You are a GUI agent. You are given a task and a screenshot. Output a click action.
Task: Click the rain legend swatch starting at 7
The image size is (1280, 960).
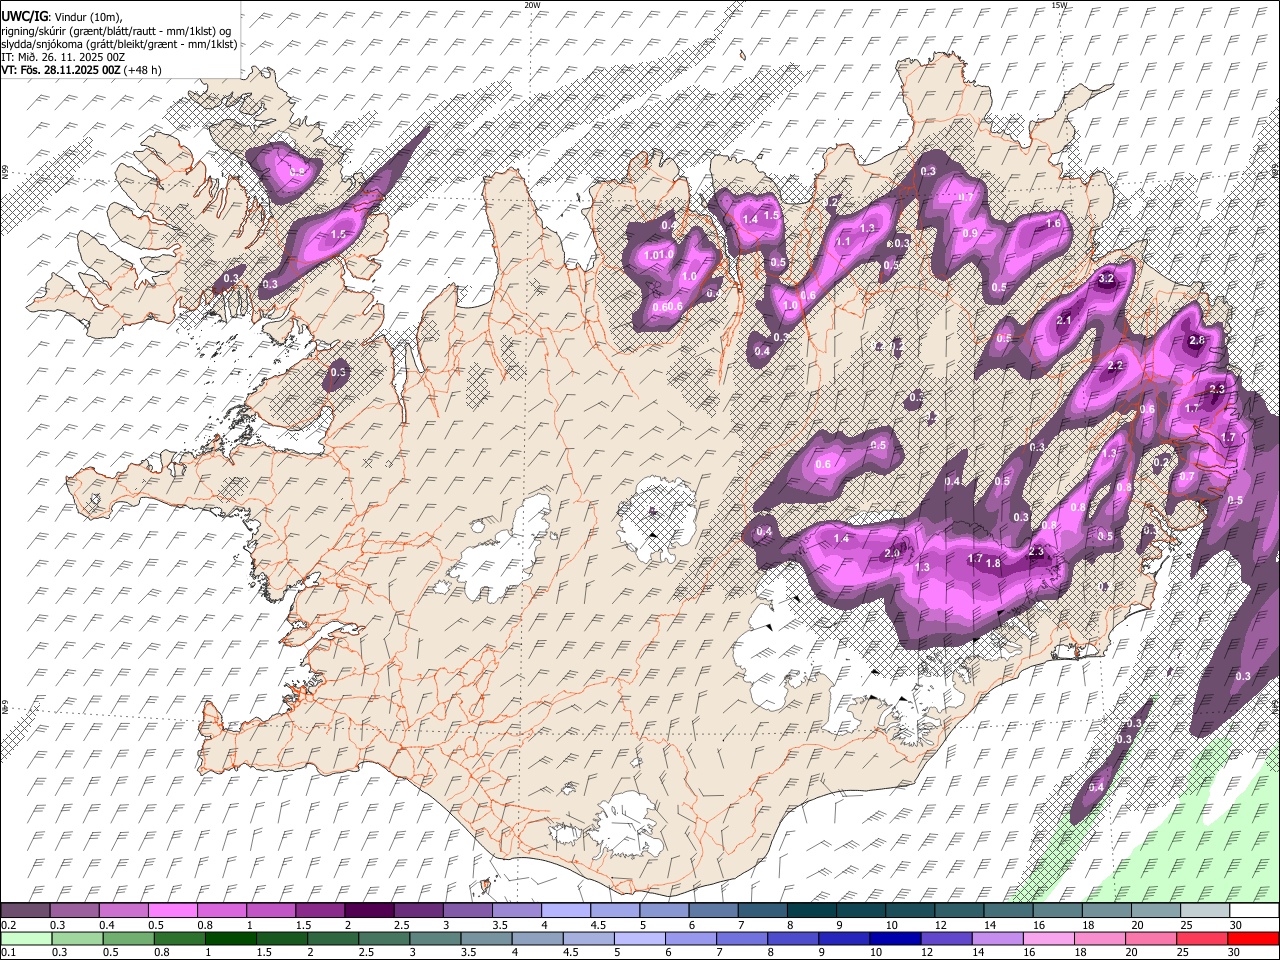point(741,938)
